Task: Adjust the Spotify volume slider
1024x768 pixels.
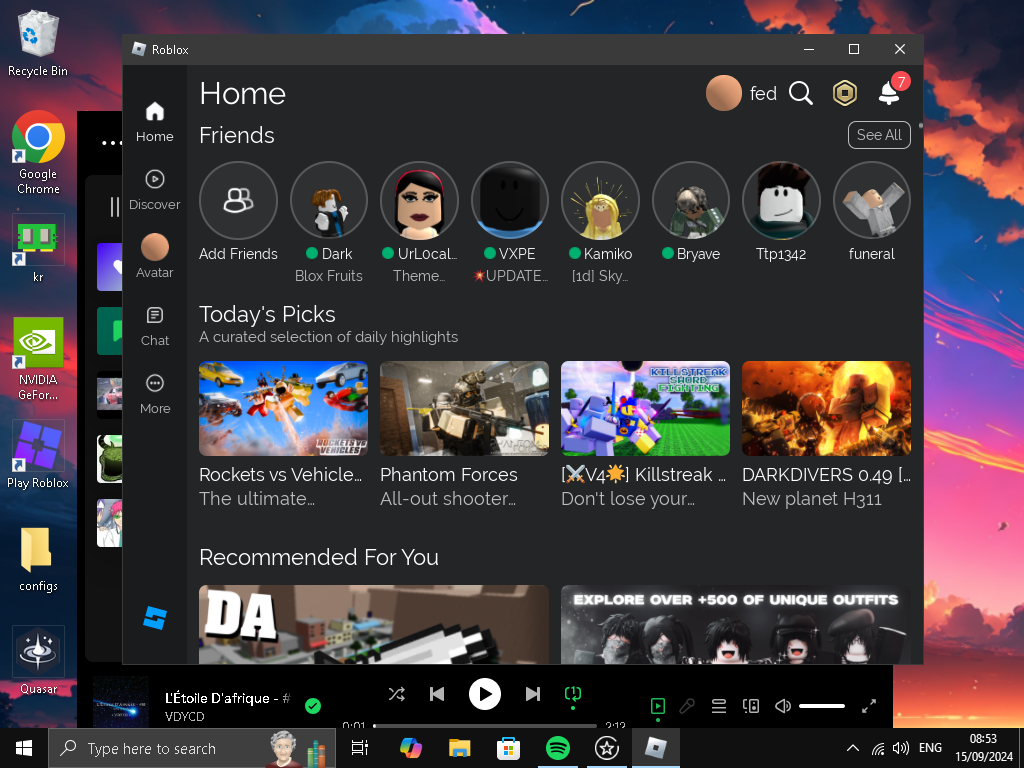Action: [822, 706]
